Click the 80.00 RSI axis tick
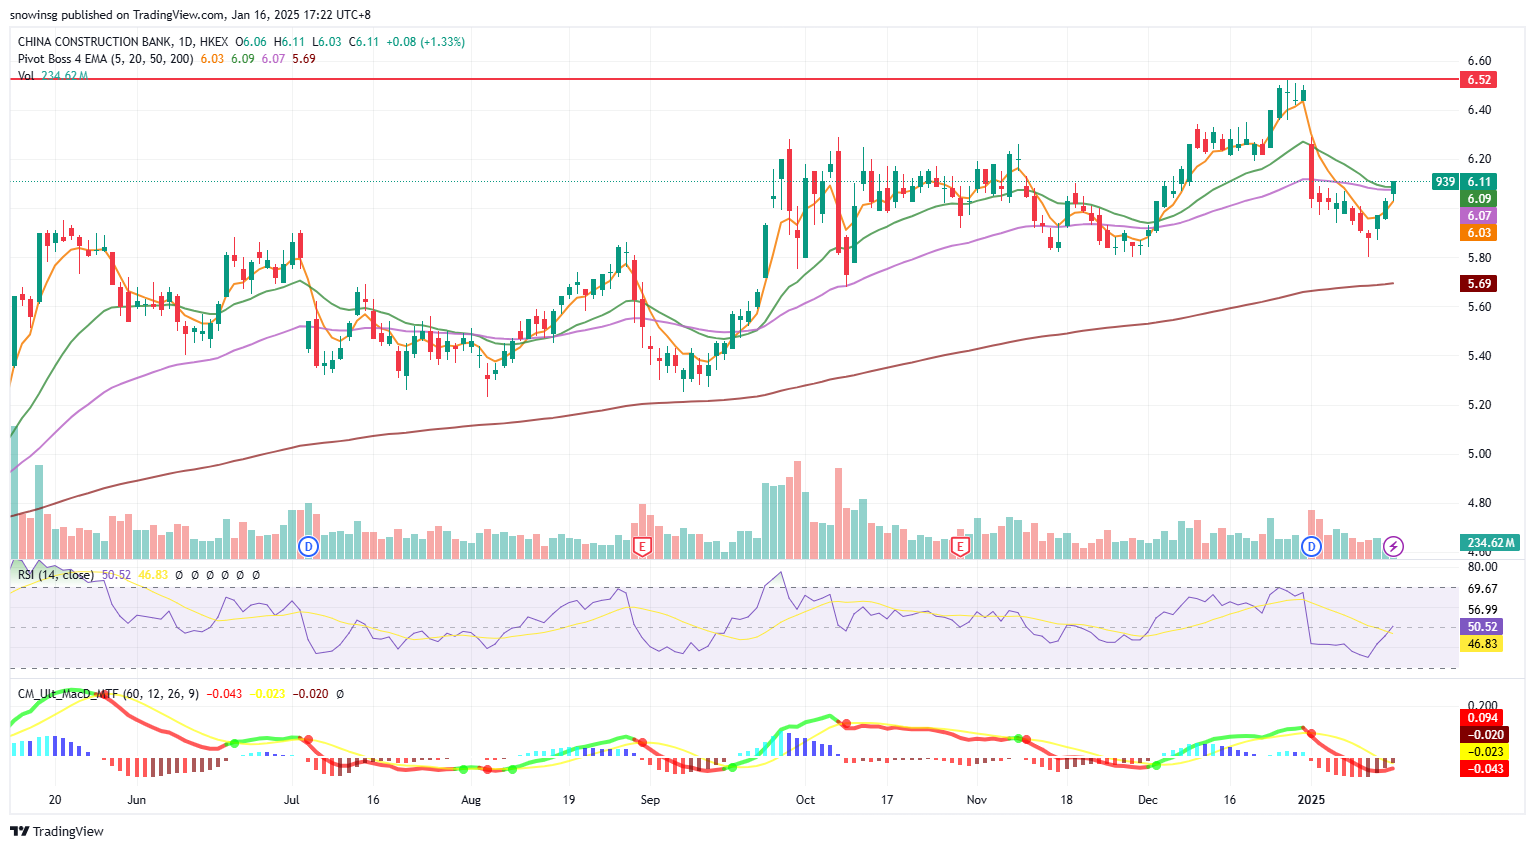Screen dimensions: 1535x849 pos(1482,567)
